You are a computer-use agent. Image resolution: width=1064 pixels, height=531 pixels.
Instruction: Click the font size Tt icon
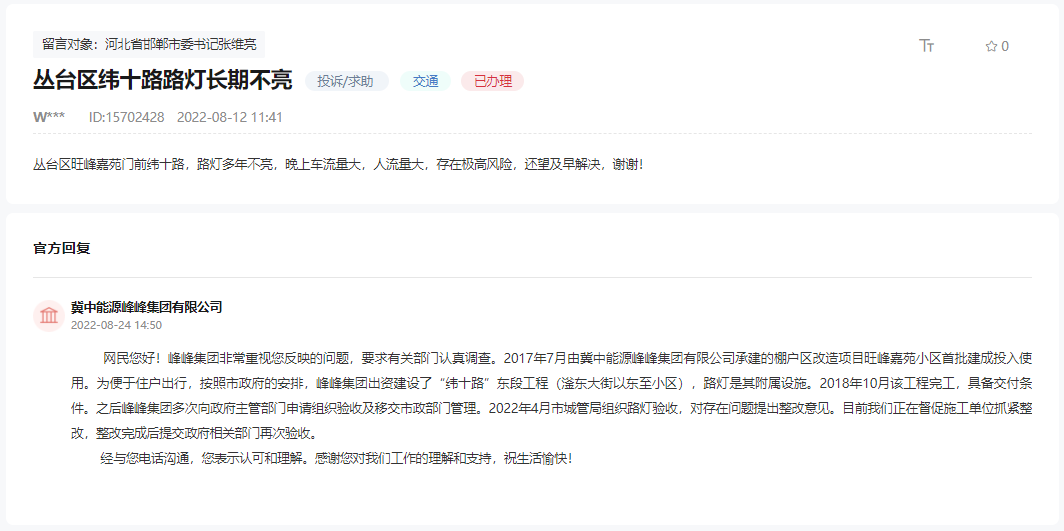coord(926,45)
